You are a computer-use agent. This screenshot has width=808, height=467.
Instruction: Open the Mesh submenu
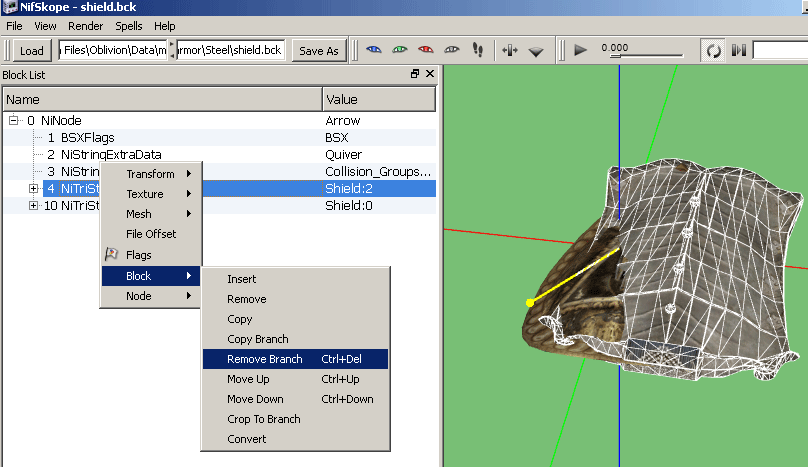click(x=150, y=214)
